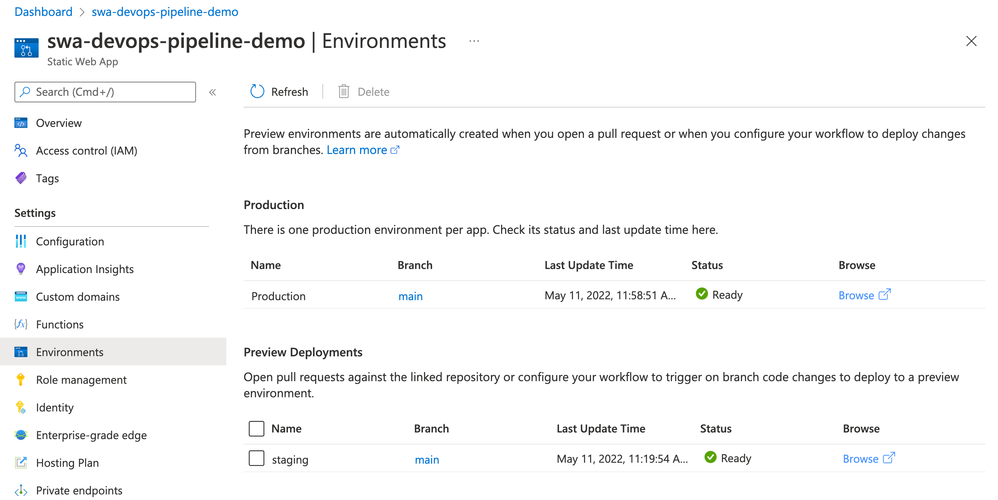This screenshot has width=998, height=500.
Task: Open Role management key icon
Action: pyautogui.click(x=21, y=380)
